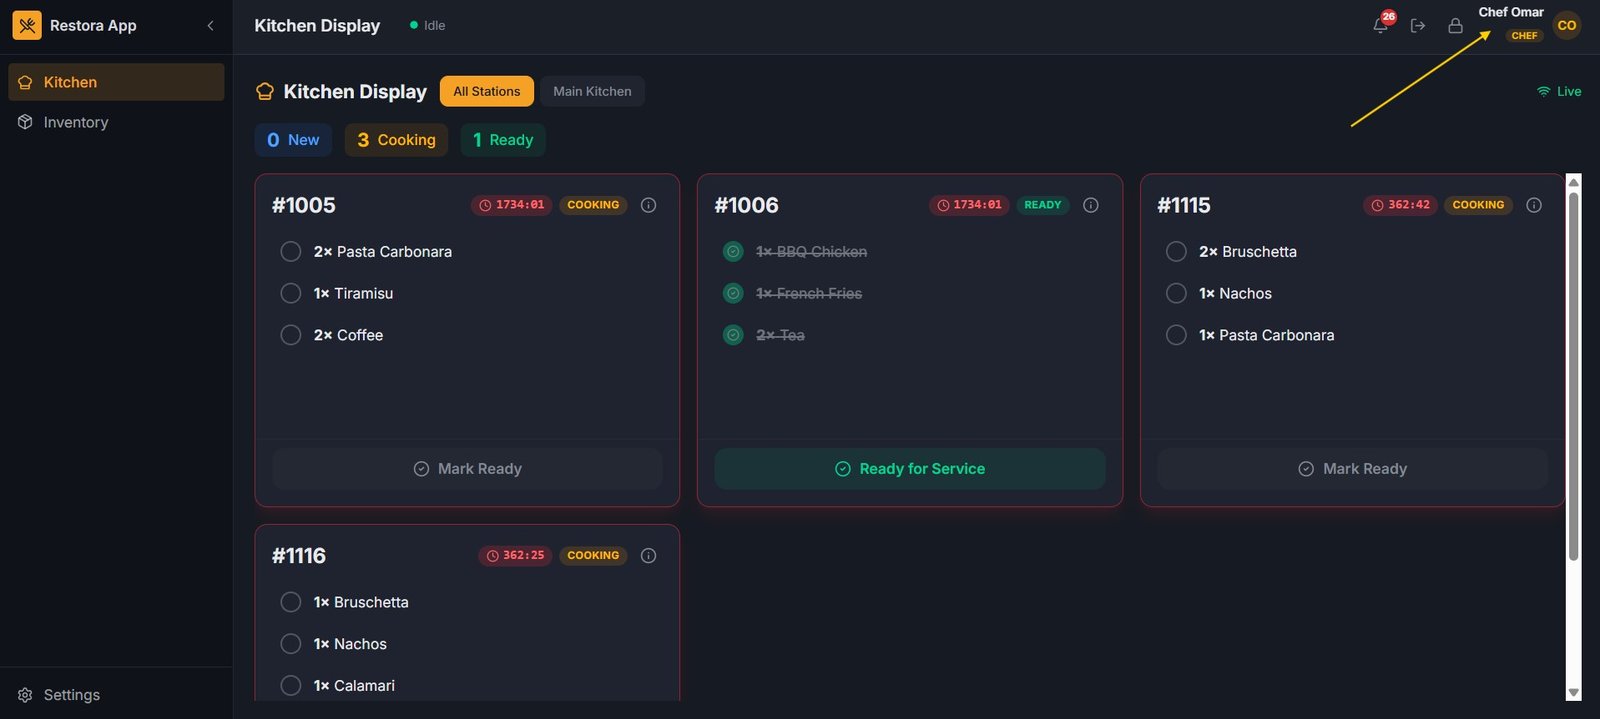Check off 1× Nachos in order #1116
The image size is (1600, 719).
coord(291,644)
